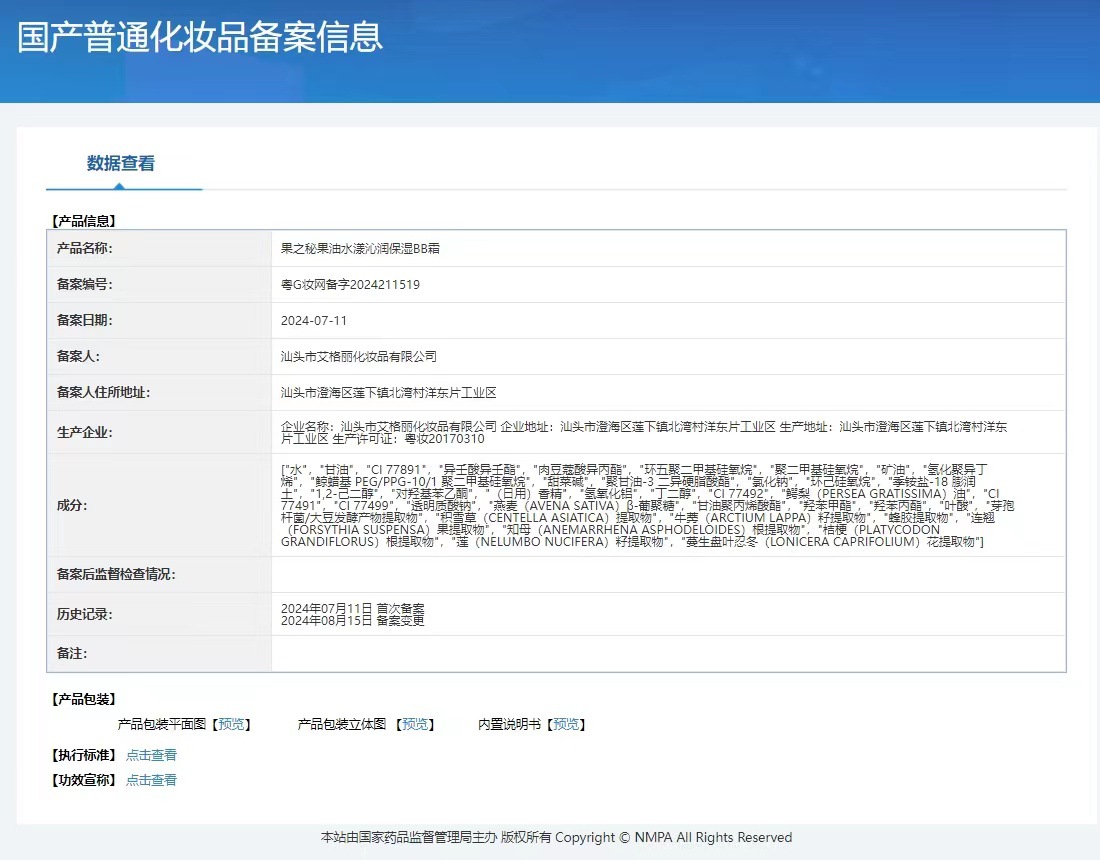Select filing number 粤G妆网备字2024211519
The image size is (1100, 860).
[350, 285]
